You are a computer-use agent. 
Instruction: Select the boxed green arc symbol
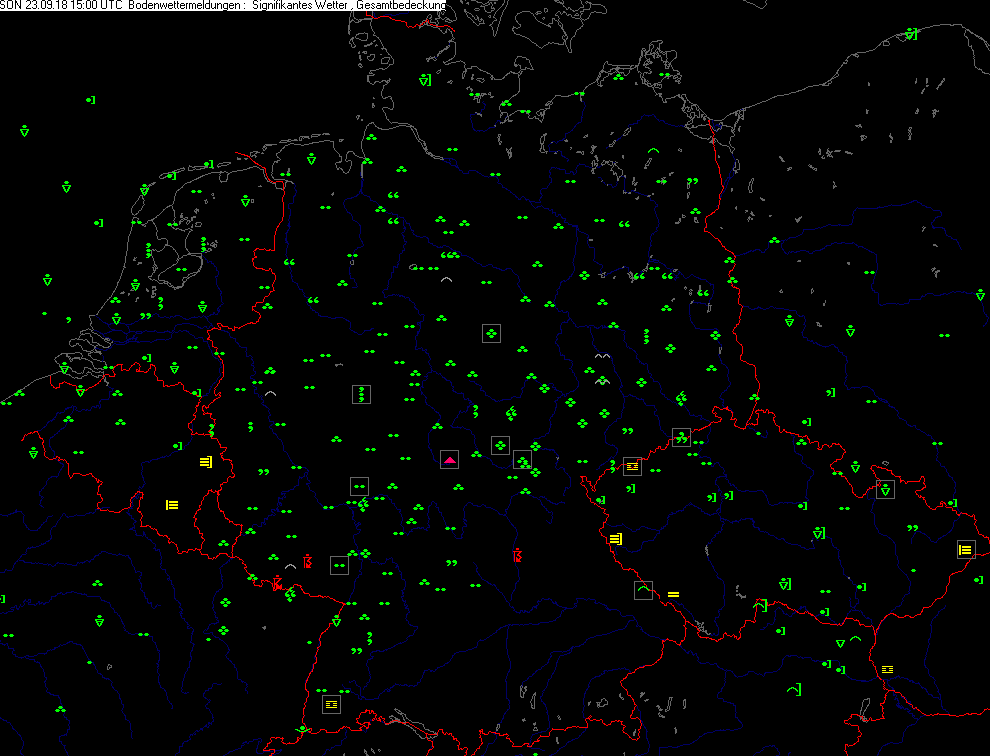[x=642, y=590]
